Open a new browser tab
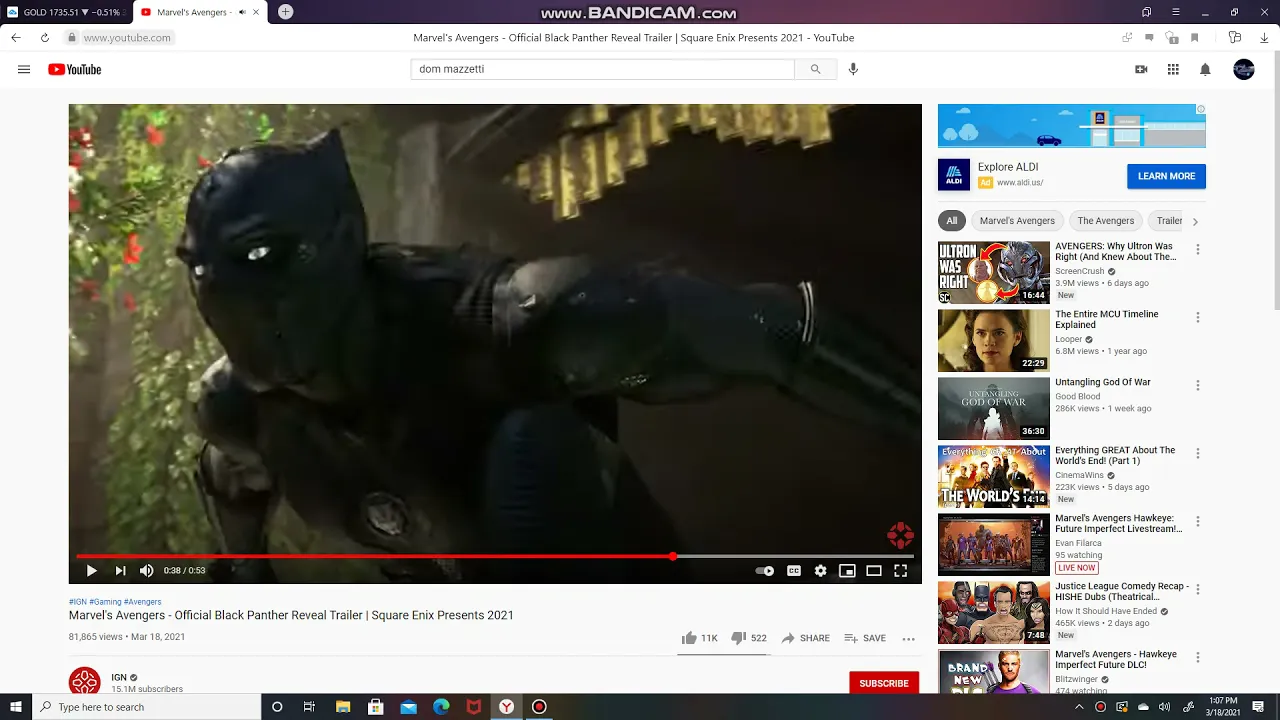Screen dimensions: 1280x720 tap(286, 12)
